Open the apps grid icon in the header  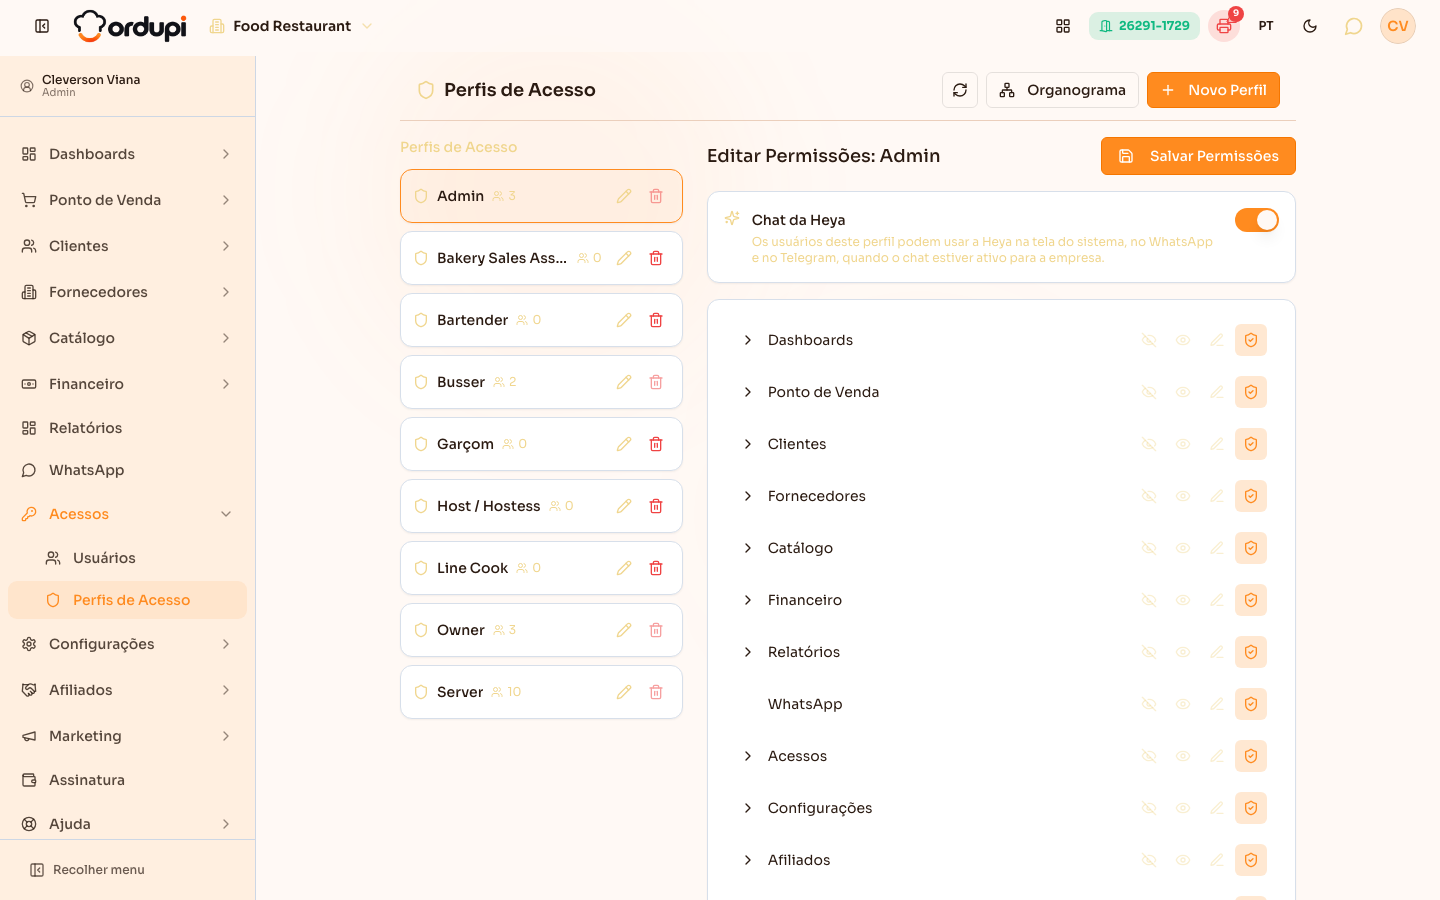[1063, 26]
